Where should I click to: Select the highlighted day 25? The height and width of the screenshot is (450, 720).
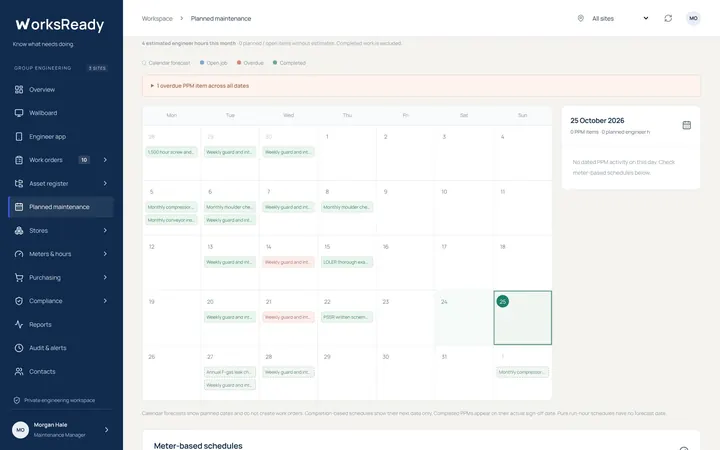click(523, 317)
